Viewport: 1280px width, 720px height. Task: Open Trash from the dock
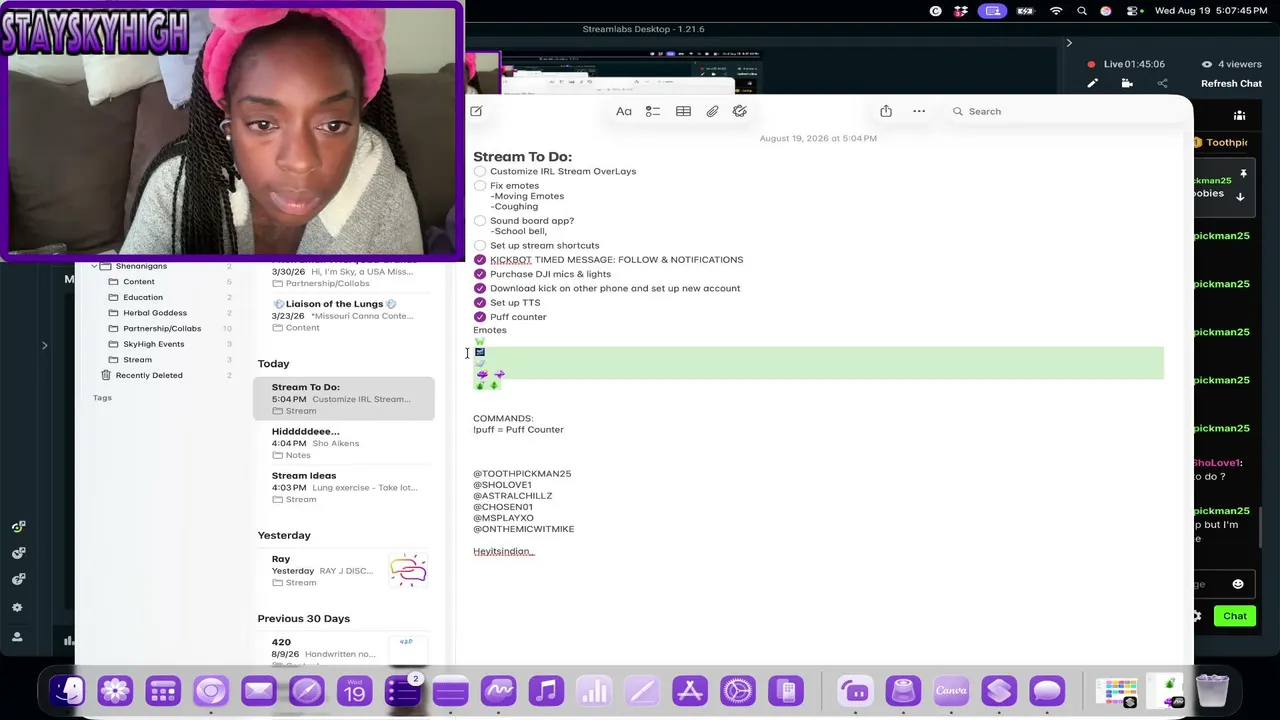pyautogui.click(x=1212, y=690)
